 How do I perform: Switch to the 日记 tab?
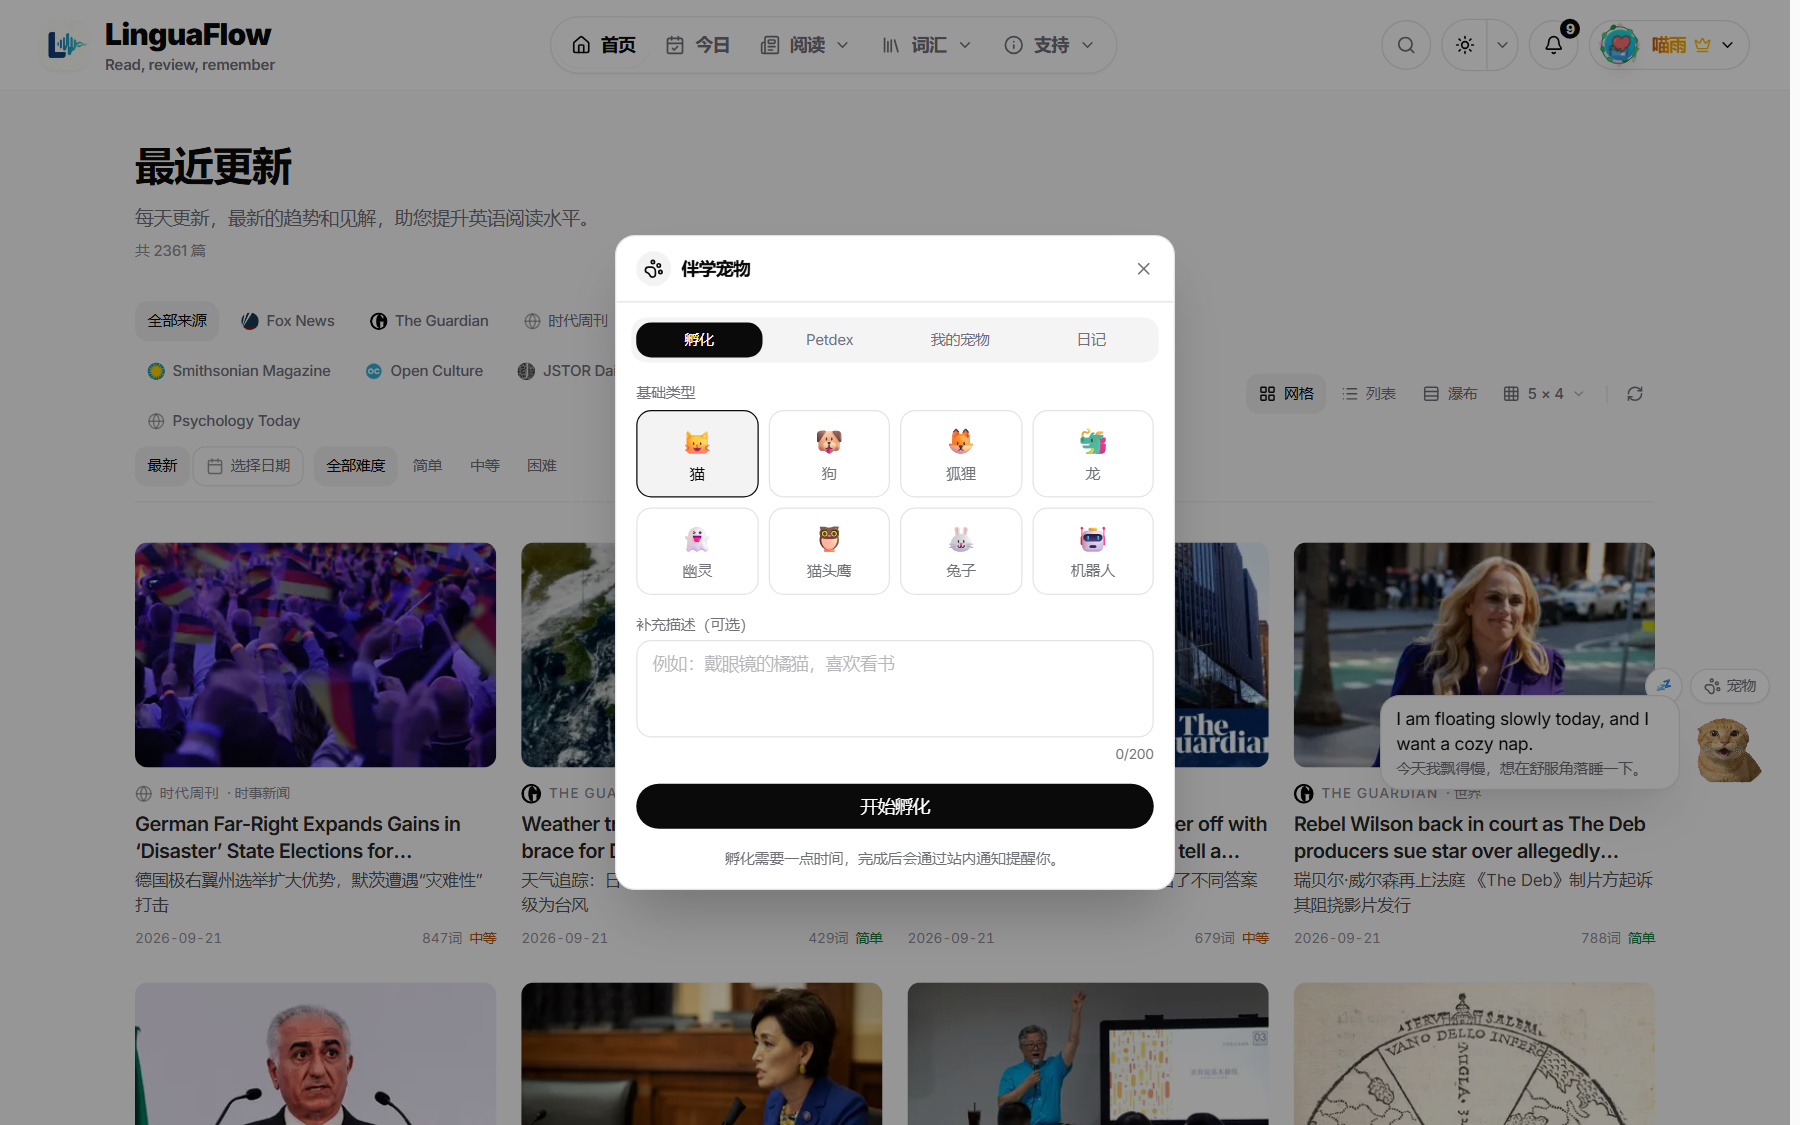click(1091, 340)
